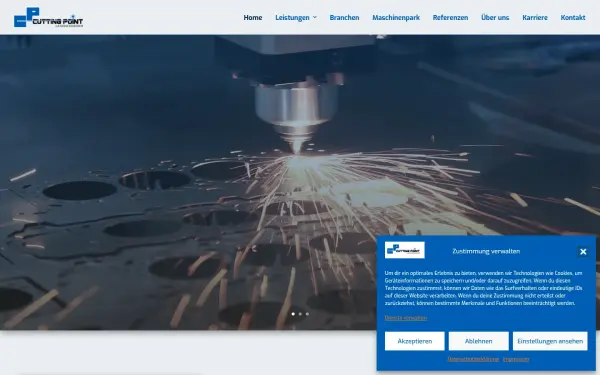The width and height of the screenshot is (600, 375).
Task: Open the Maschinenpark page
Action: coord(396,18)
